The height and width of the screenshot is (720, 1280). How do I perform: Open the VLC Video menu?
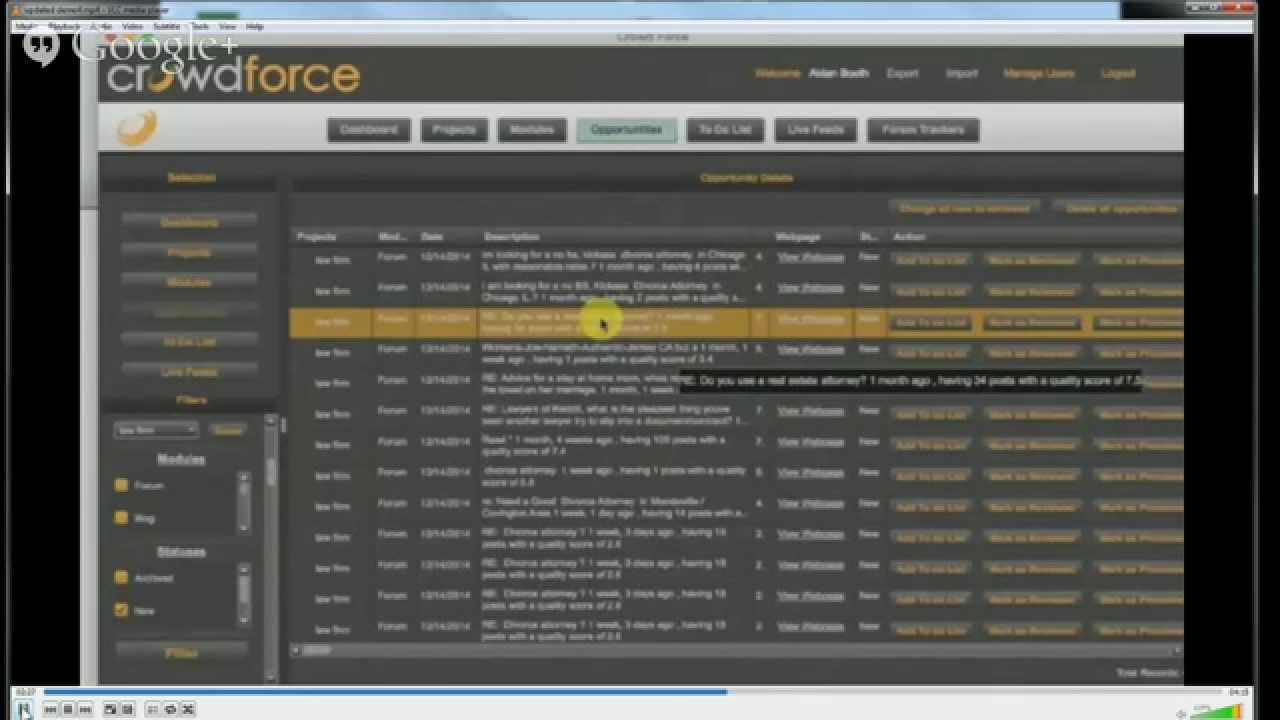click(x=132, y=26)
